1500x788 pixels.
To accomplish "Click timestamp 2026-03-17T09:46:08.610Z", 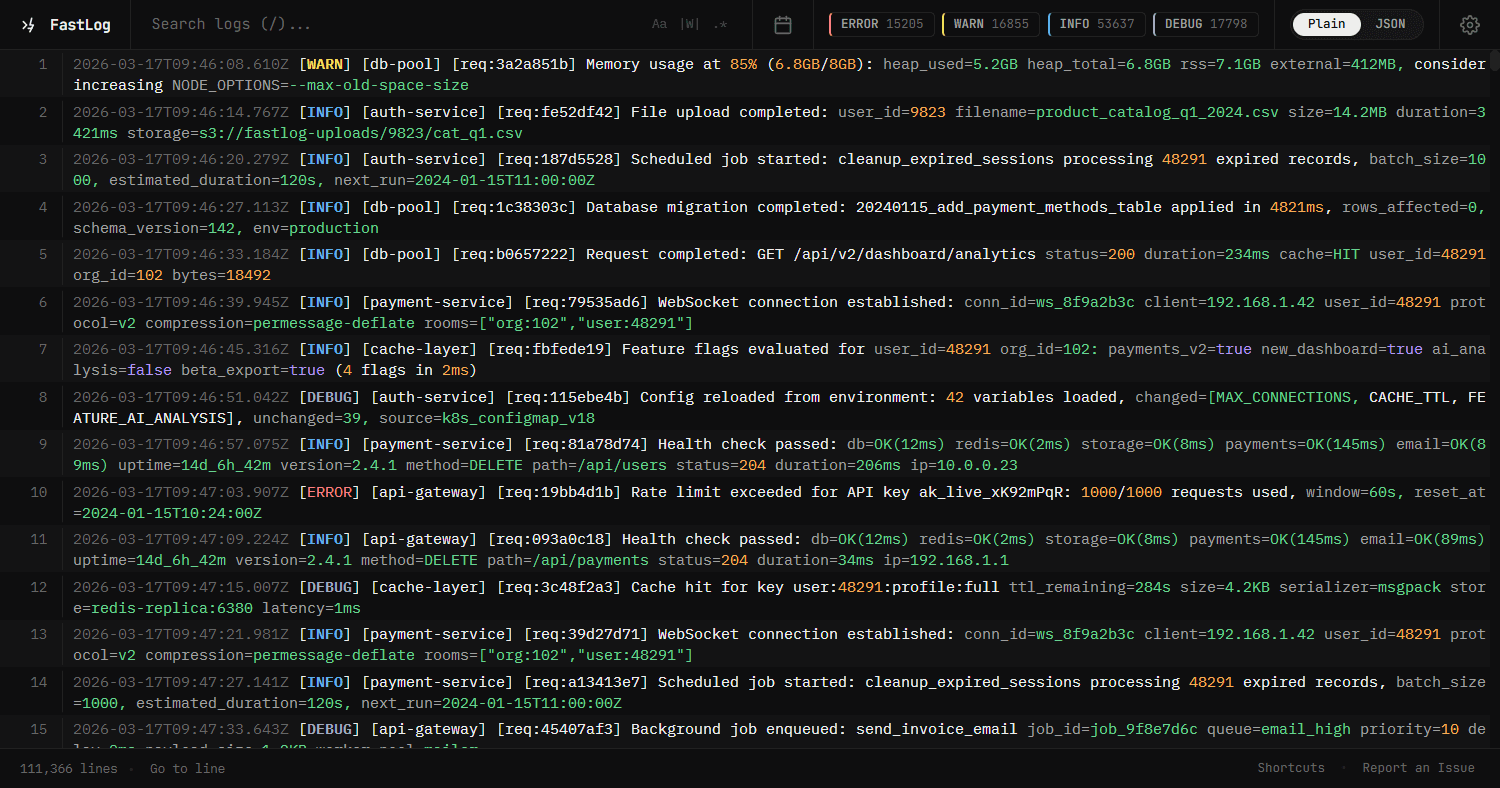I will click(x=181, y=64).
